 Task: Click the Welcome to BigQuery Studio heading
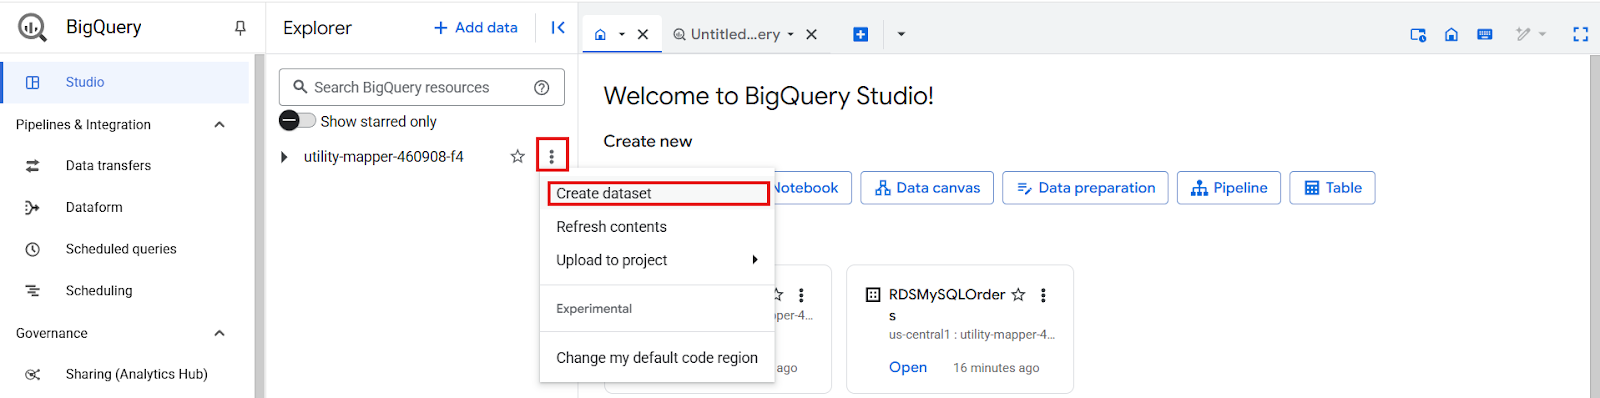point(769,96)
